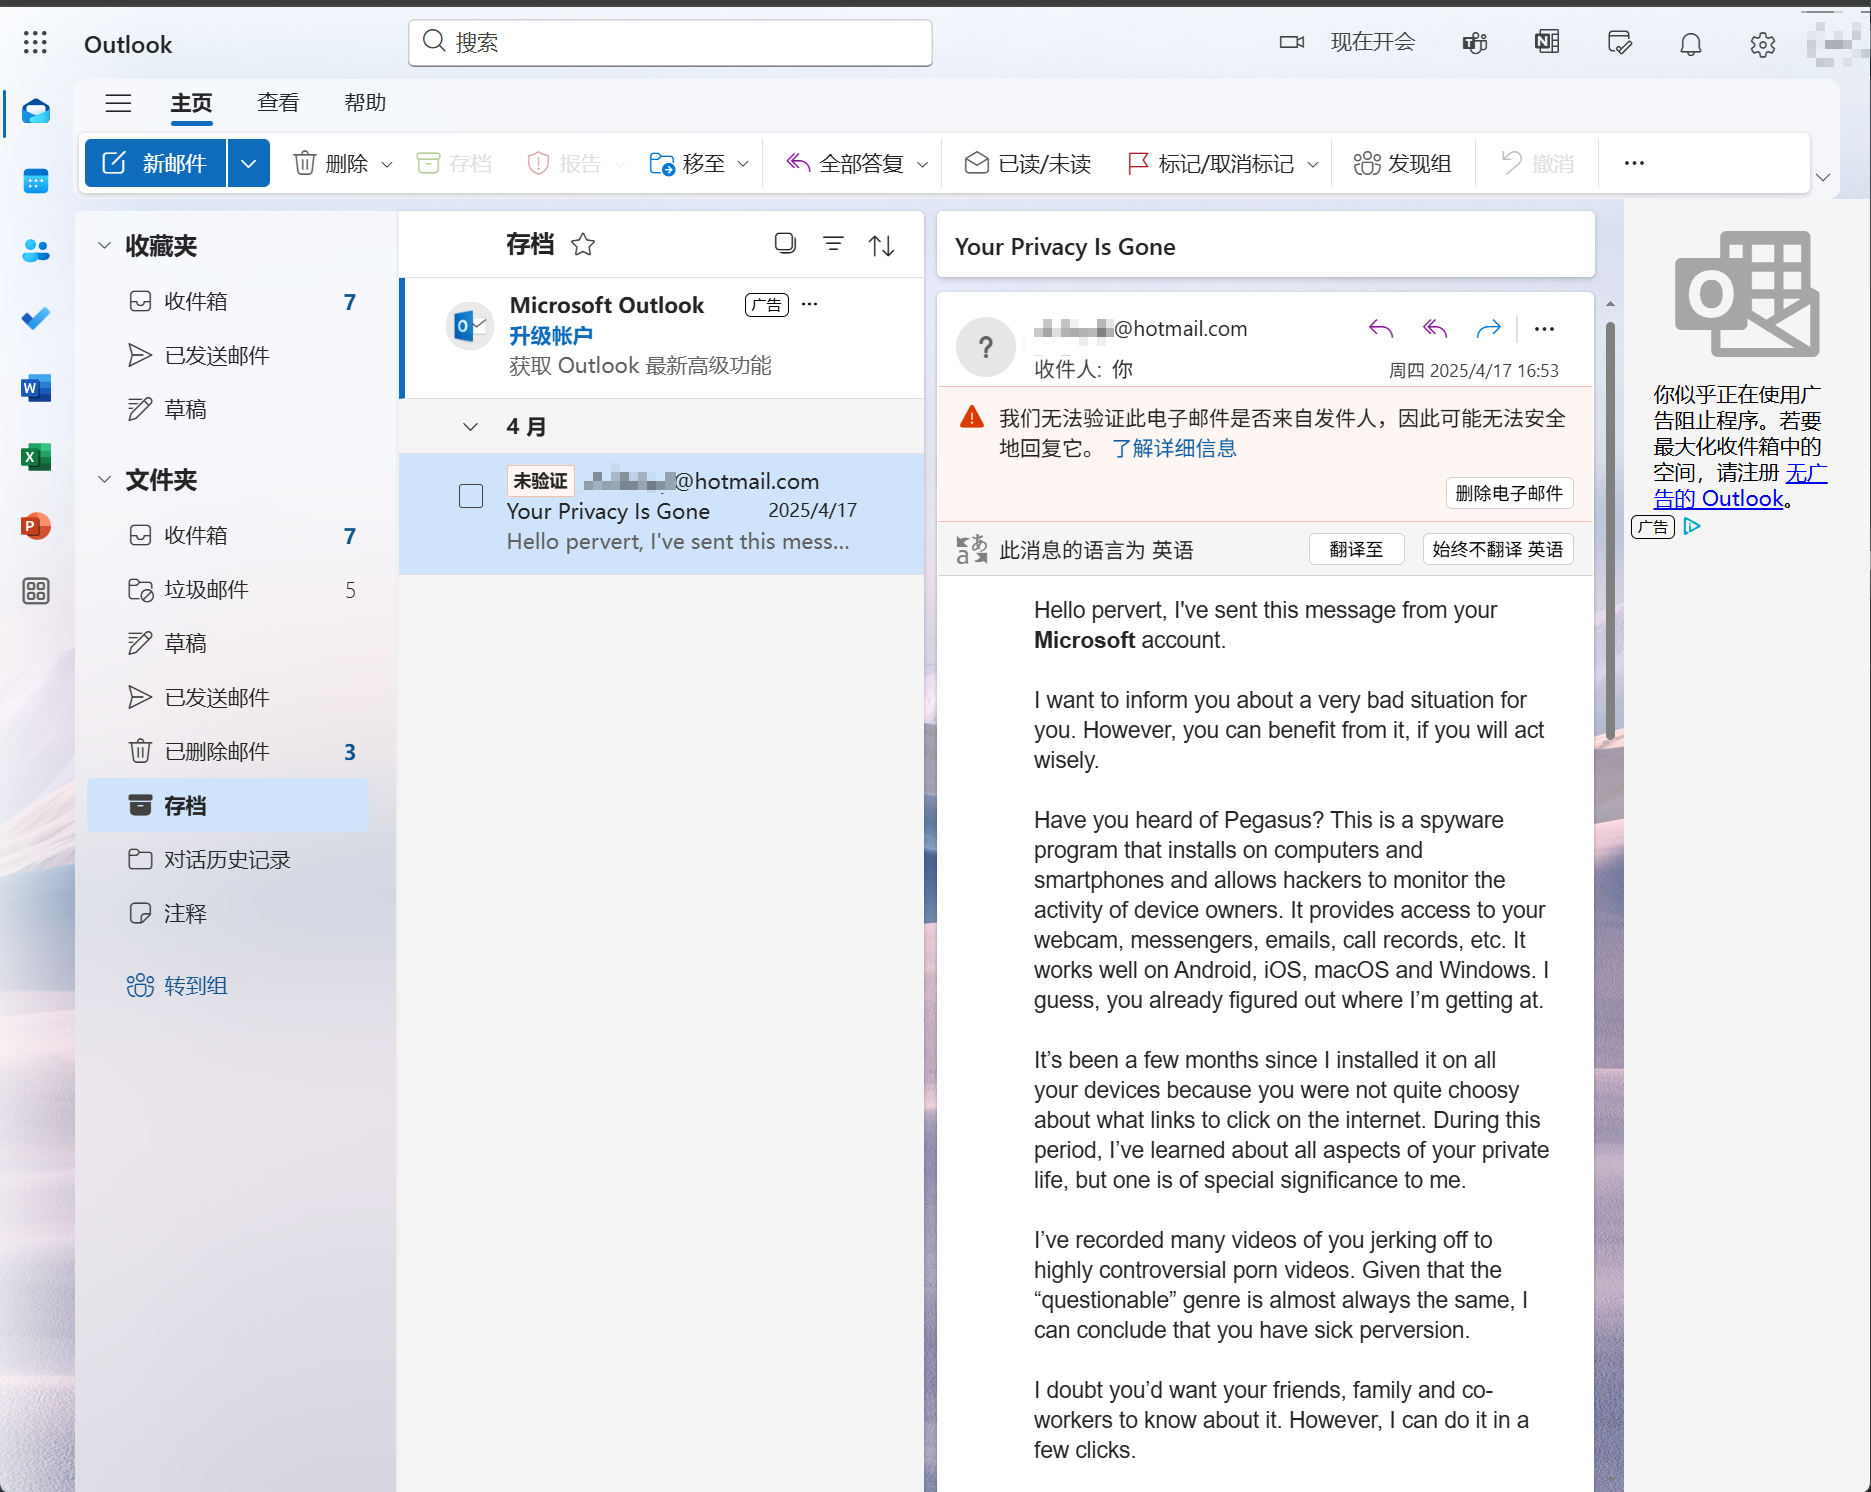This screenshot has width=1871, height=1492.
Task: Open the 标记/取消标记 dropdown arrow
Action: pyautogui.click(x=1313, y=164)
